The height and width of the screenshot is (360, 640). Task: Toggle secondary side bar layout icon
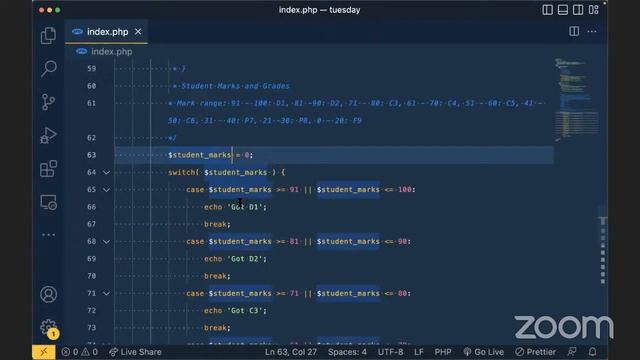point(578,10)
